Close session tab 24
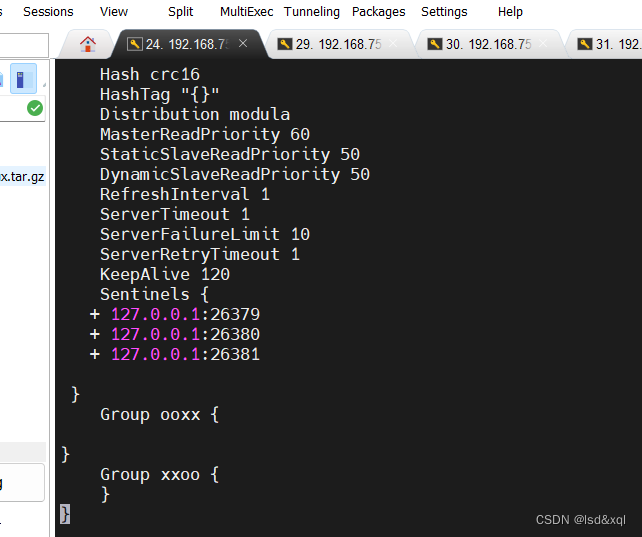The image size is (642, 537). pyautogui.click(x=243, y=43)
